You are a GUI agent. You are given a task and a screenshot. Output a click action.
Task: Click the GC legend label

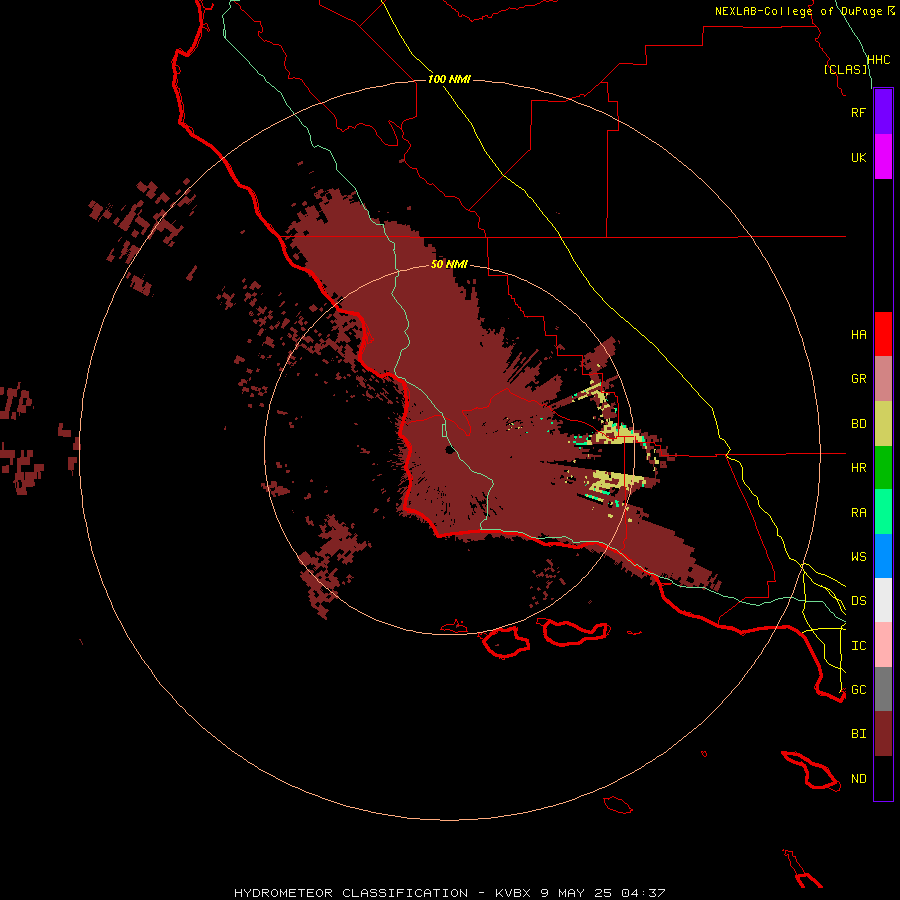click(x=858, y=690)
